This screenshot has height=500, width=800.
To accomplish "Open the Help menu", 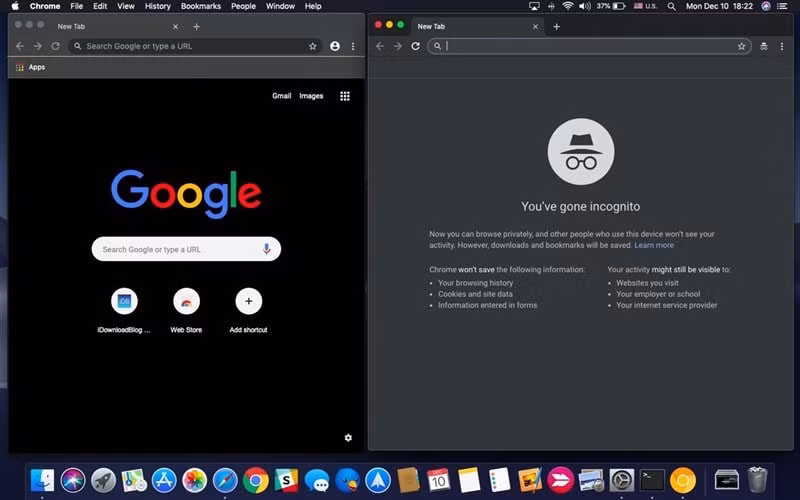I will point(313,6).
